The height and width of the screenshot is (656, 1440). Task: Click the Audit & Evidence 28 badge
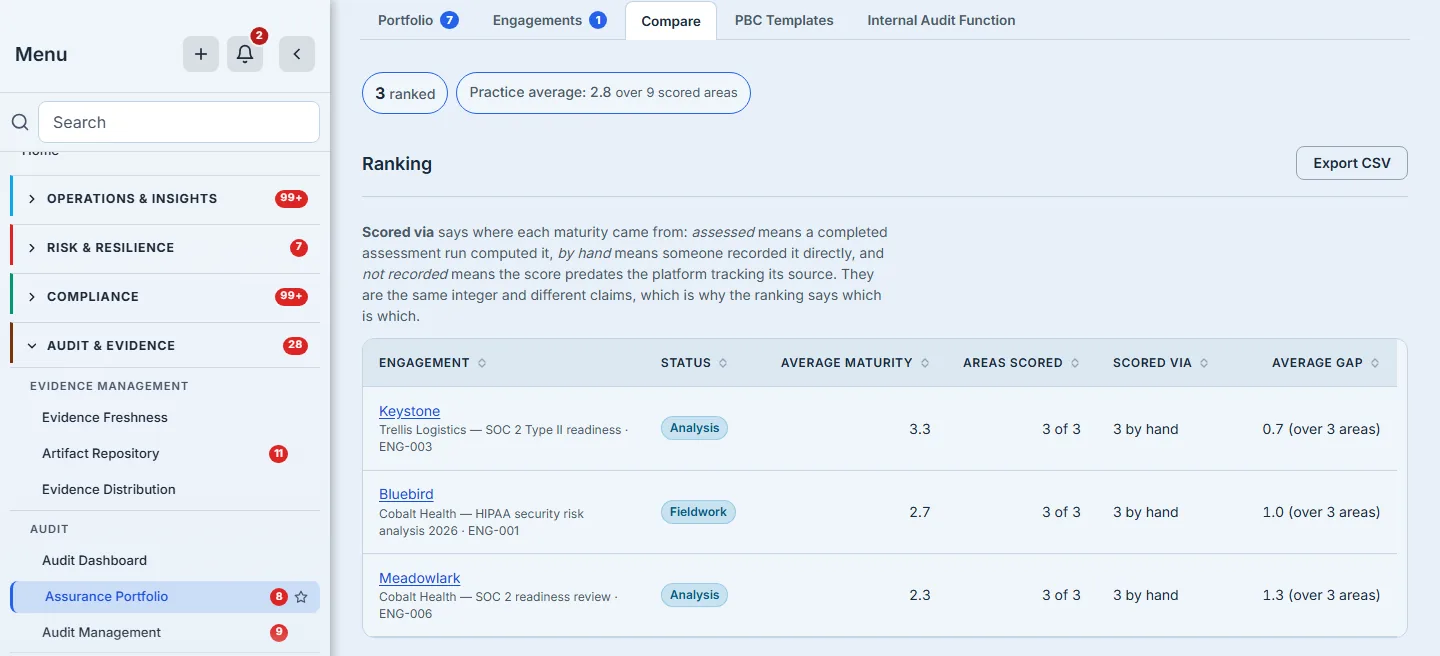pos(295,346)
